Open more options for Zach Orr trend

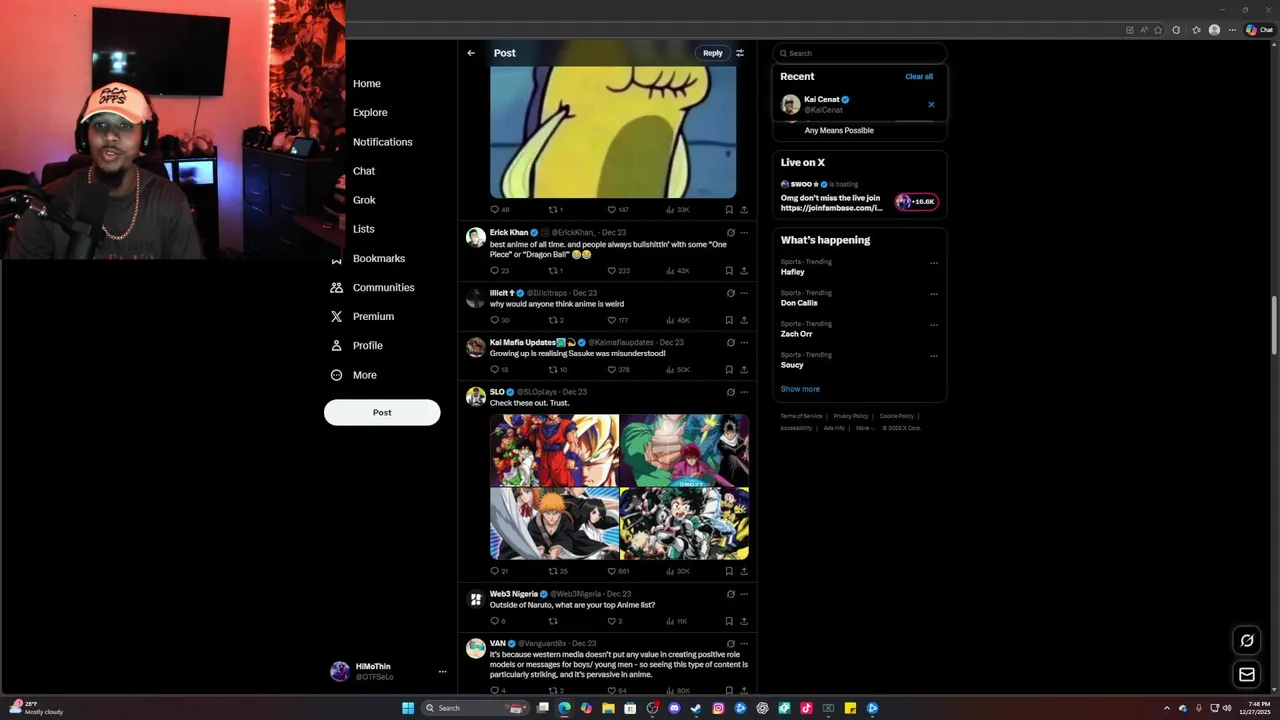click(x=934, y=325)
